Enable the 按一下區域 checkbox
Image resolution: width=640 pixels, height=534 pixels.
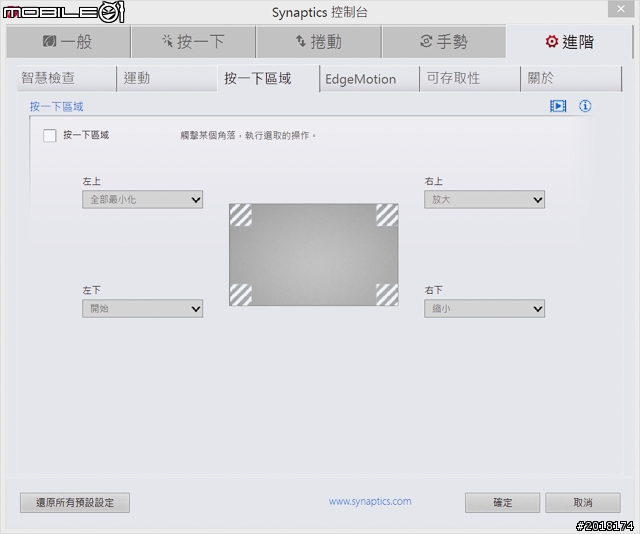pyautogui.click(x=50, y=136)
